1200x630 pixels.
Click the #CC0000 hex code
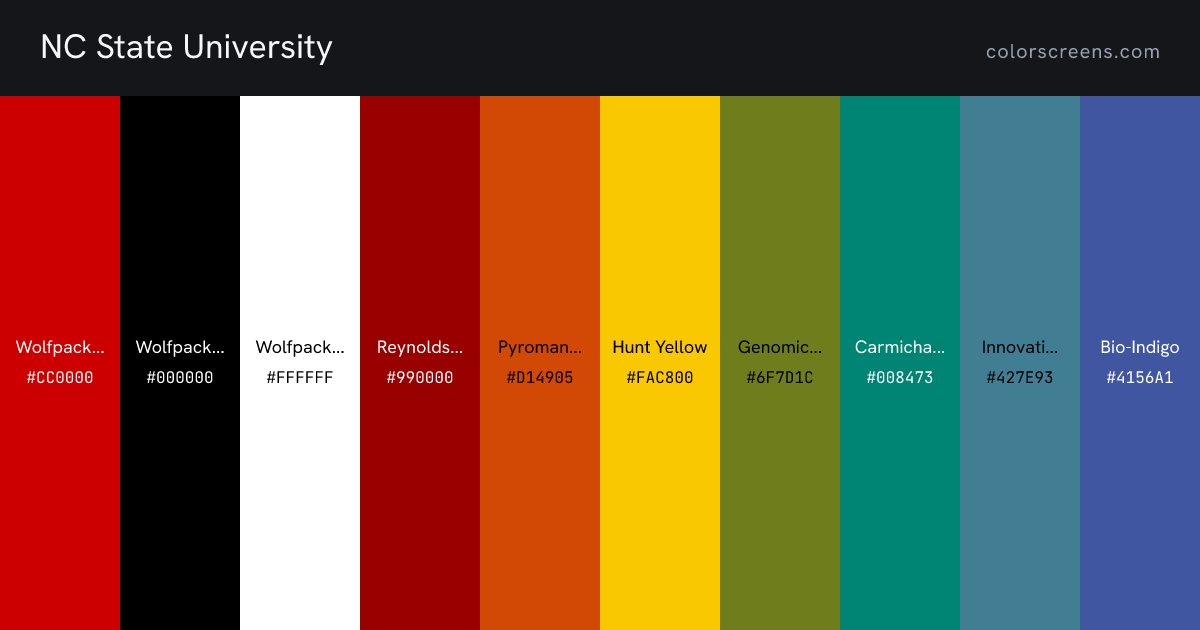coord(60,378)
